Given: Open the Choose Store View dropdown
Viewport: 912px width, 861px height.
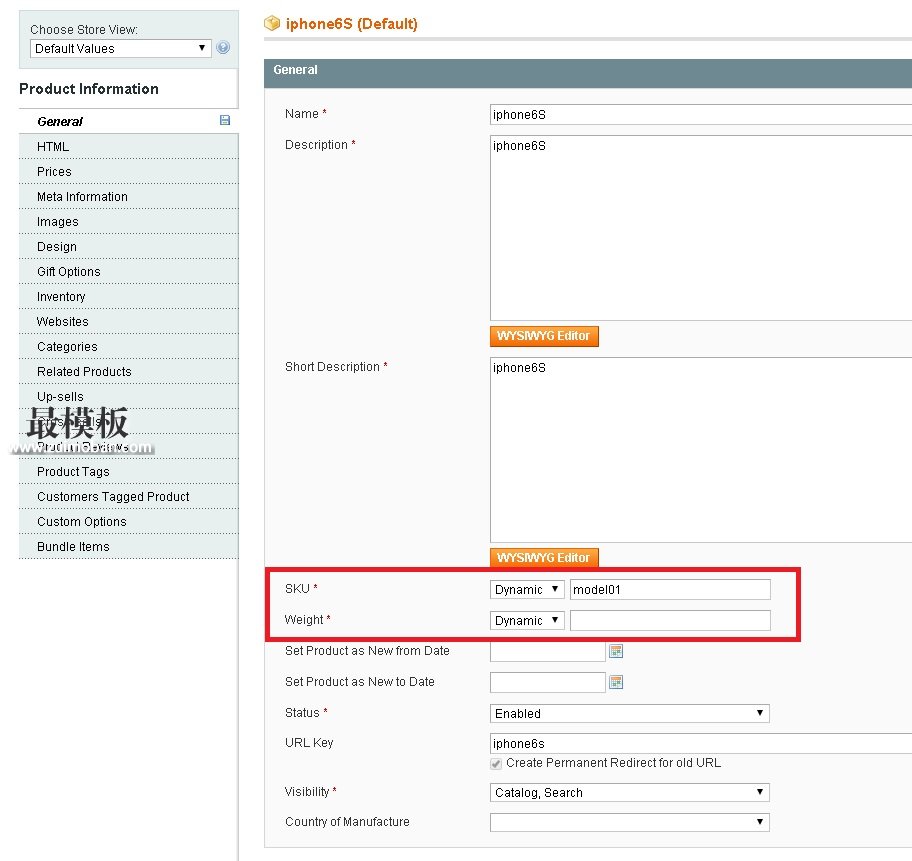Looking at the screenshot, I should pos(120,48).
